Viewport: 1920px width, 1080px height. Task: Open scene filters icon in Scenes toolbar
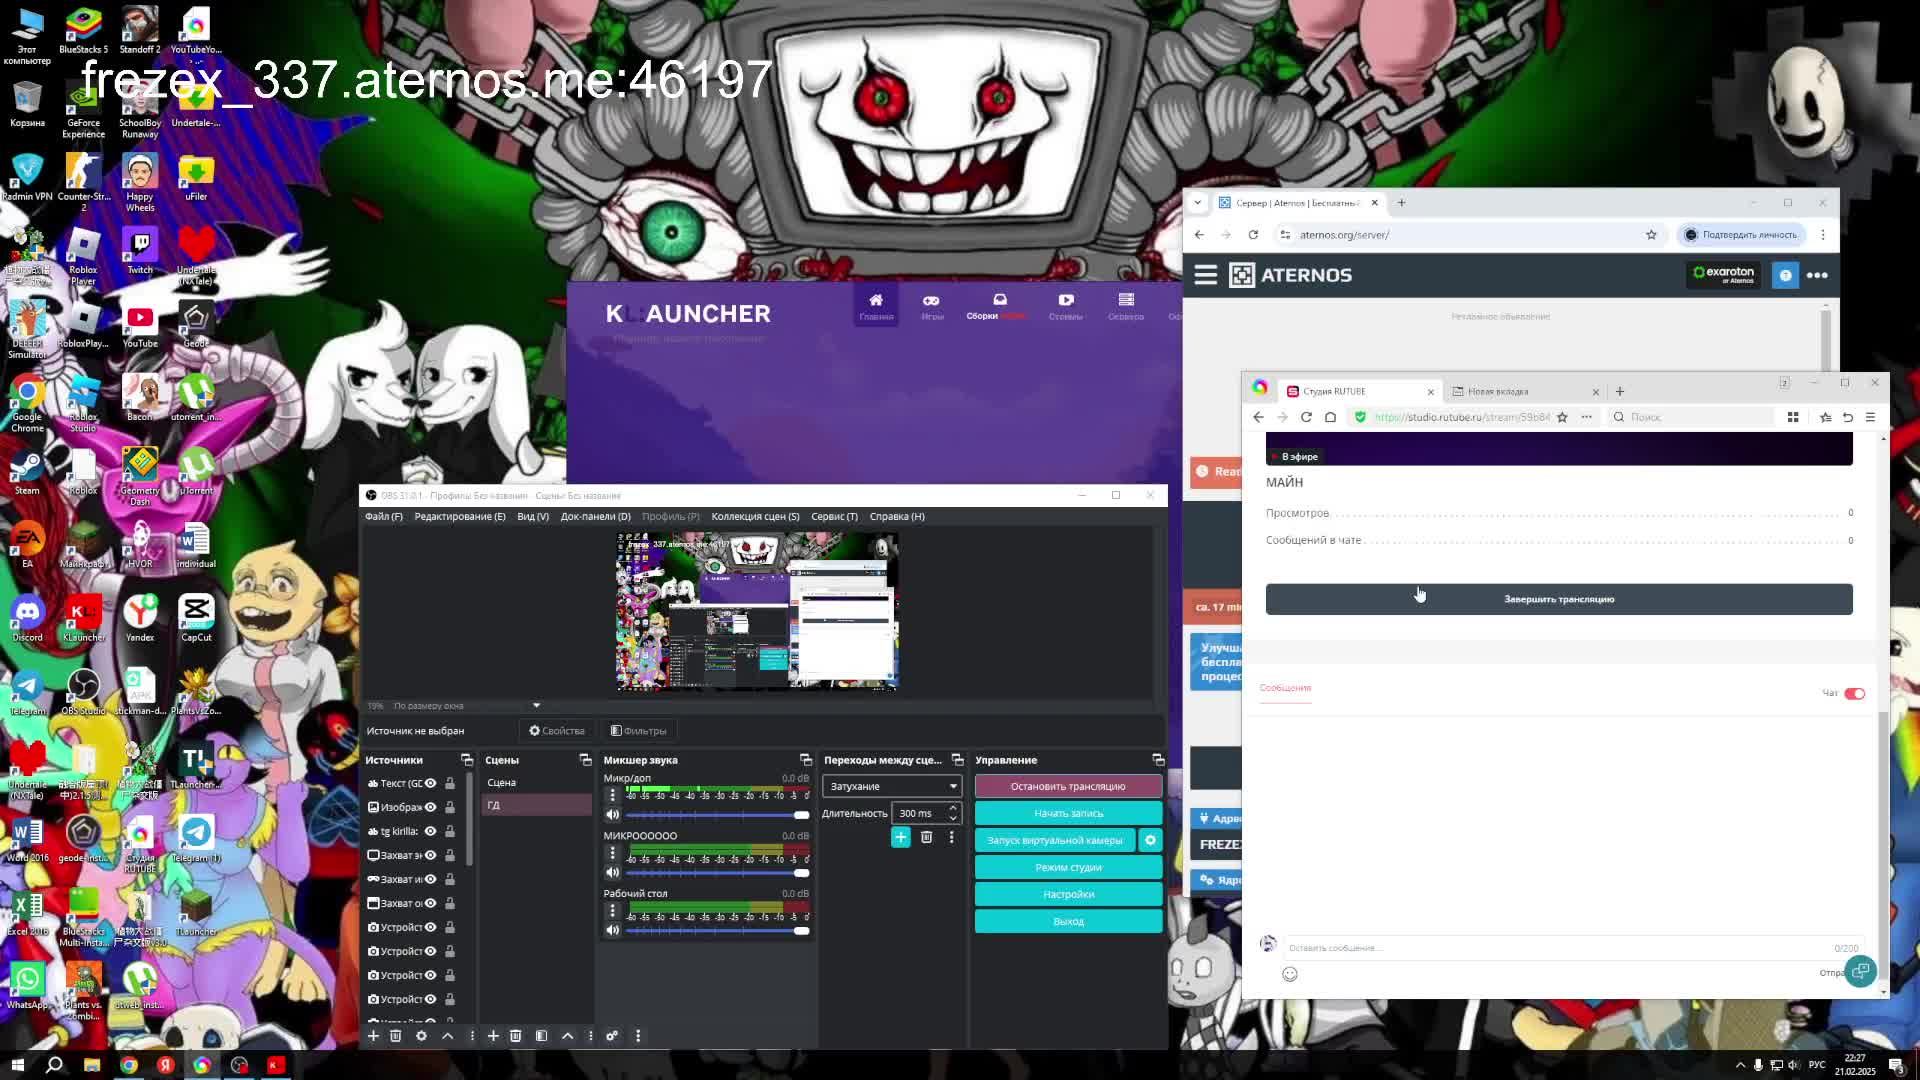click(x=541, y=1036)
